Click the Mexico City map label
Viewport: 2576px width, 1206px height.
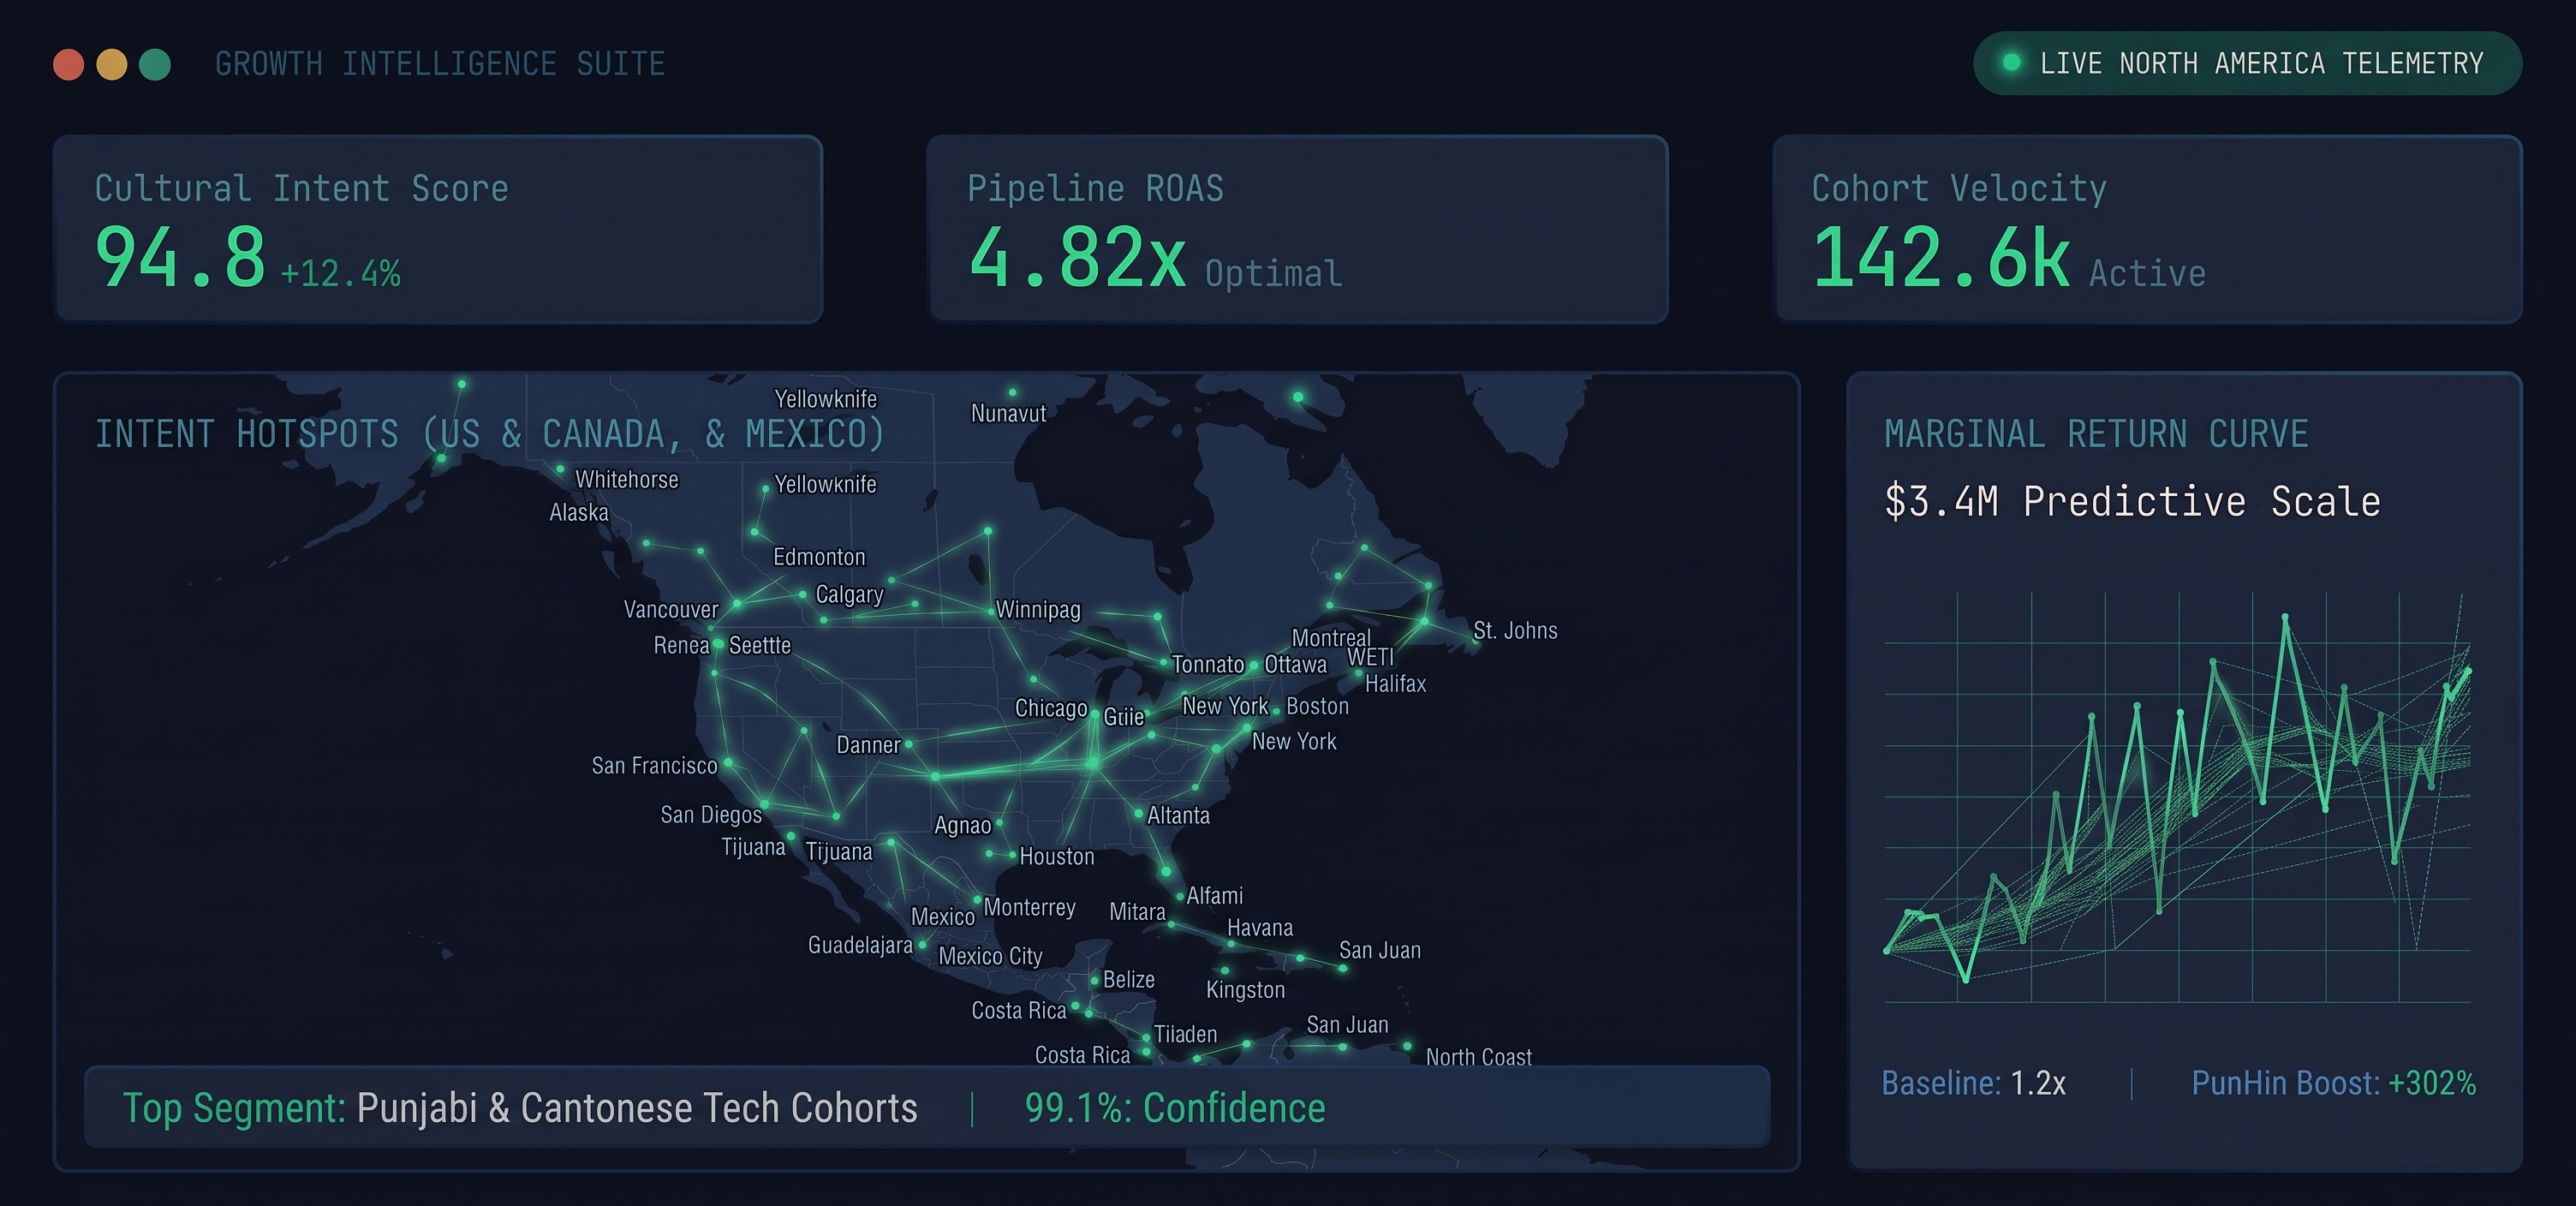tap(990, 956)
